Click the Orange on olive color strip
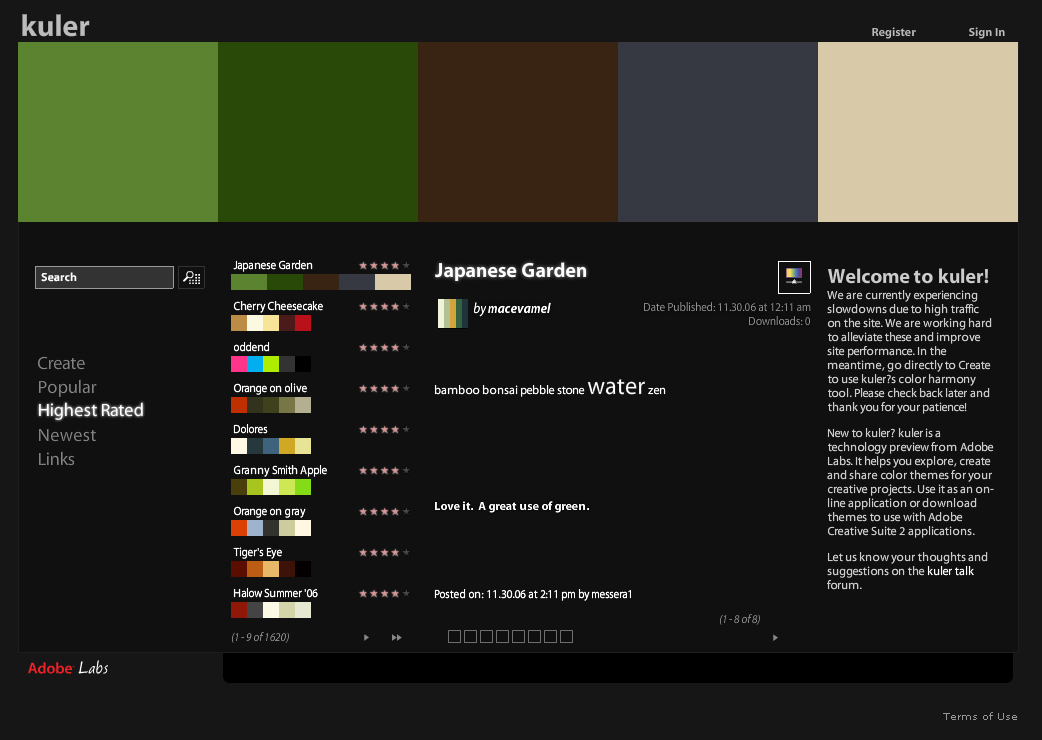 (x=271, y=405)
